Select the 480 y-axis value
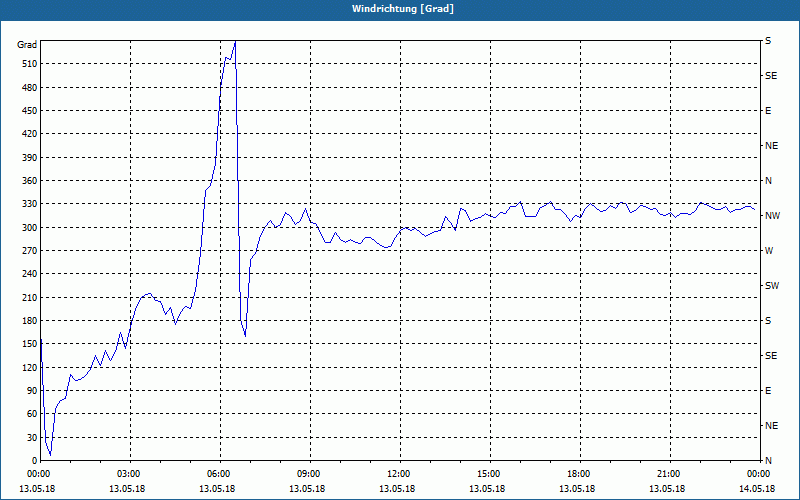 pyautogui.click(x=29, y=87)
